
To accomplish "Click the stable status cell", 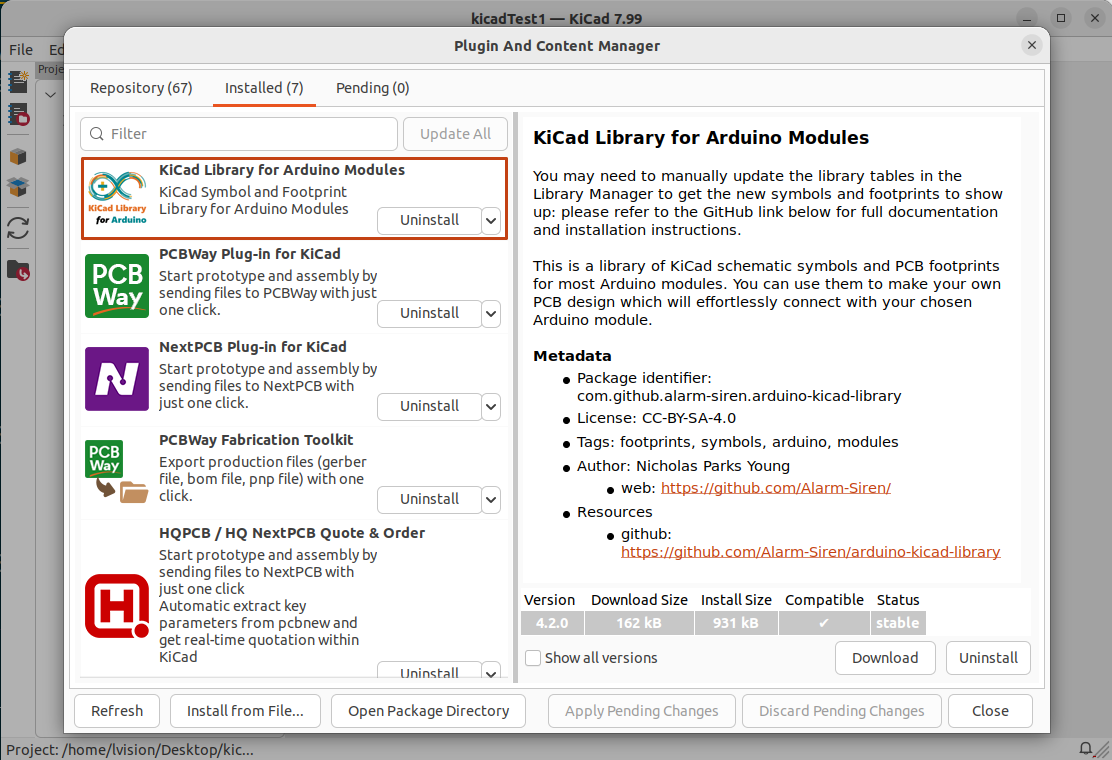I will pos(898,623).
